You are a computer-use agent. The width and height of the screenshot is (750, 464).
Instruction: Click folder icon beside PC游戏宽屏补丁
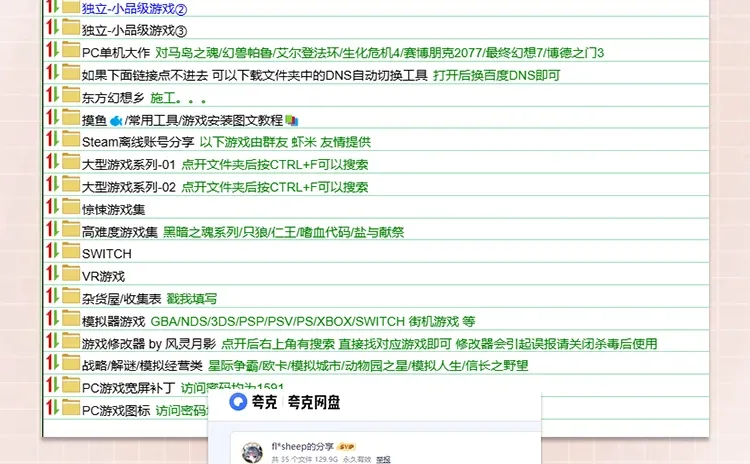click(71, 385)
